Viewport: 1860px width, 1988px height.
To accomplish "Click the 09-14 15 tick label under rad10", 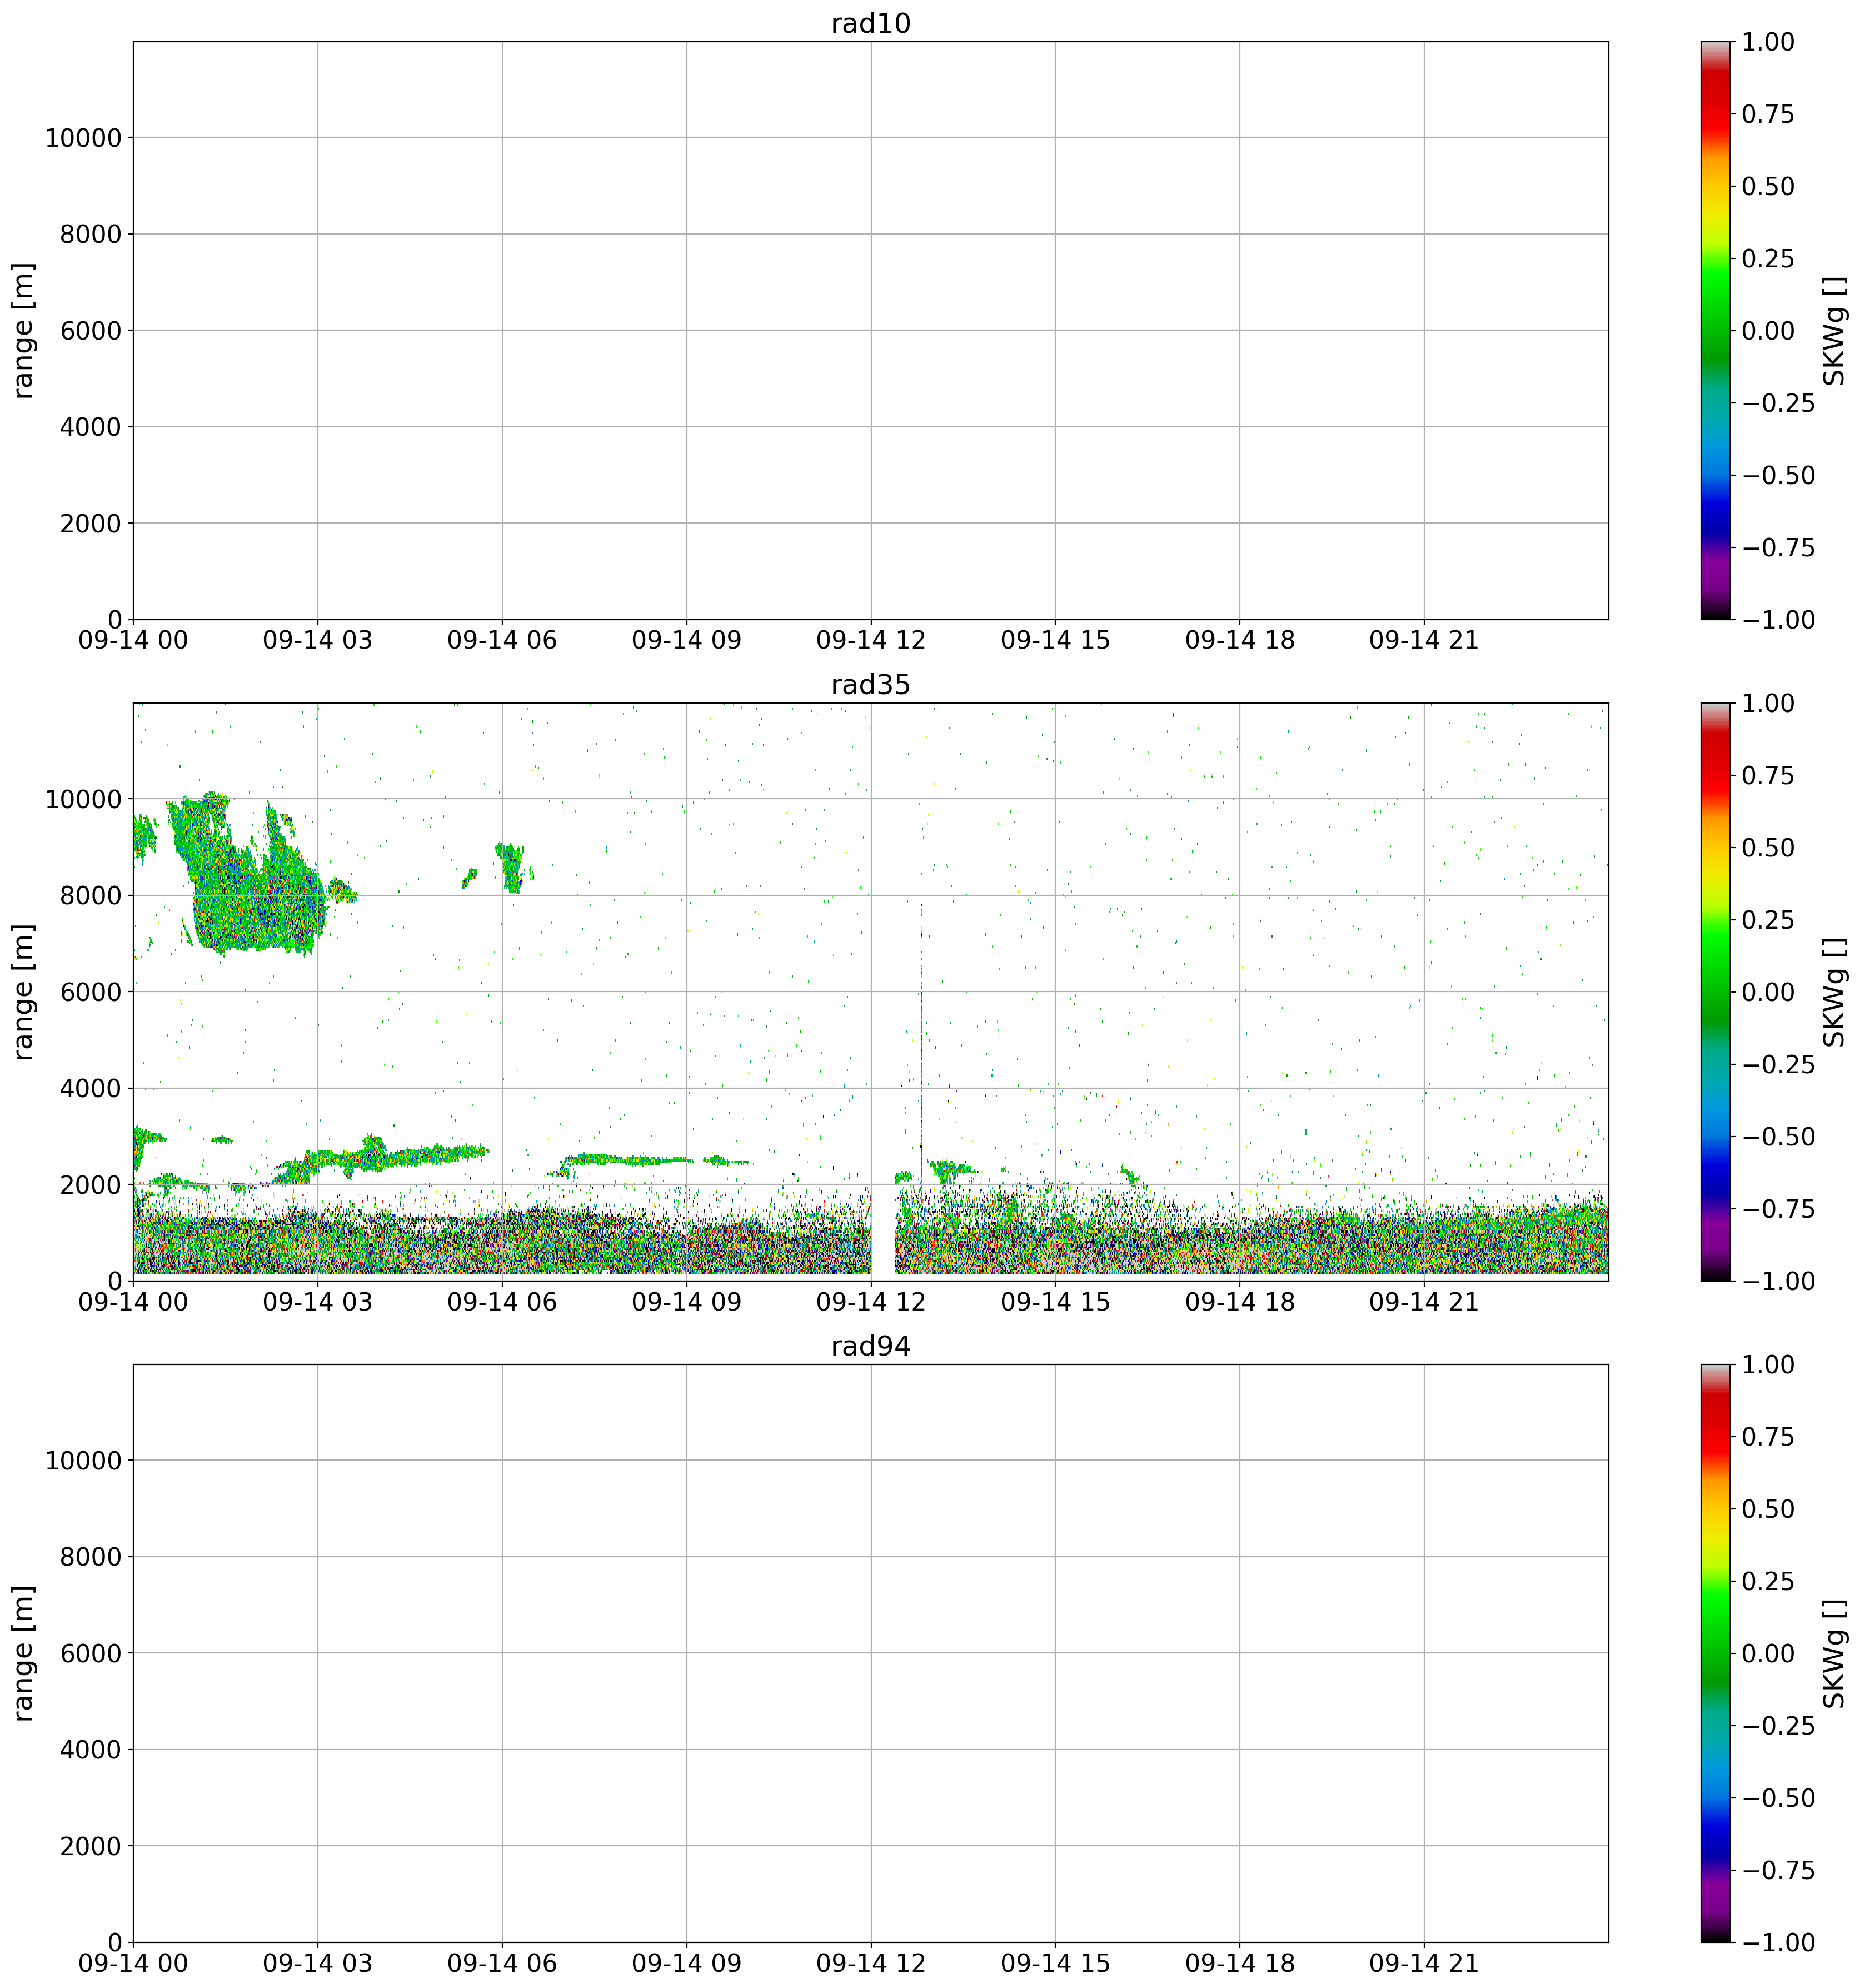I will (1055, 641).
